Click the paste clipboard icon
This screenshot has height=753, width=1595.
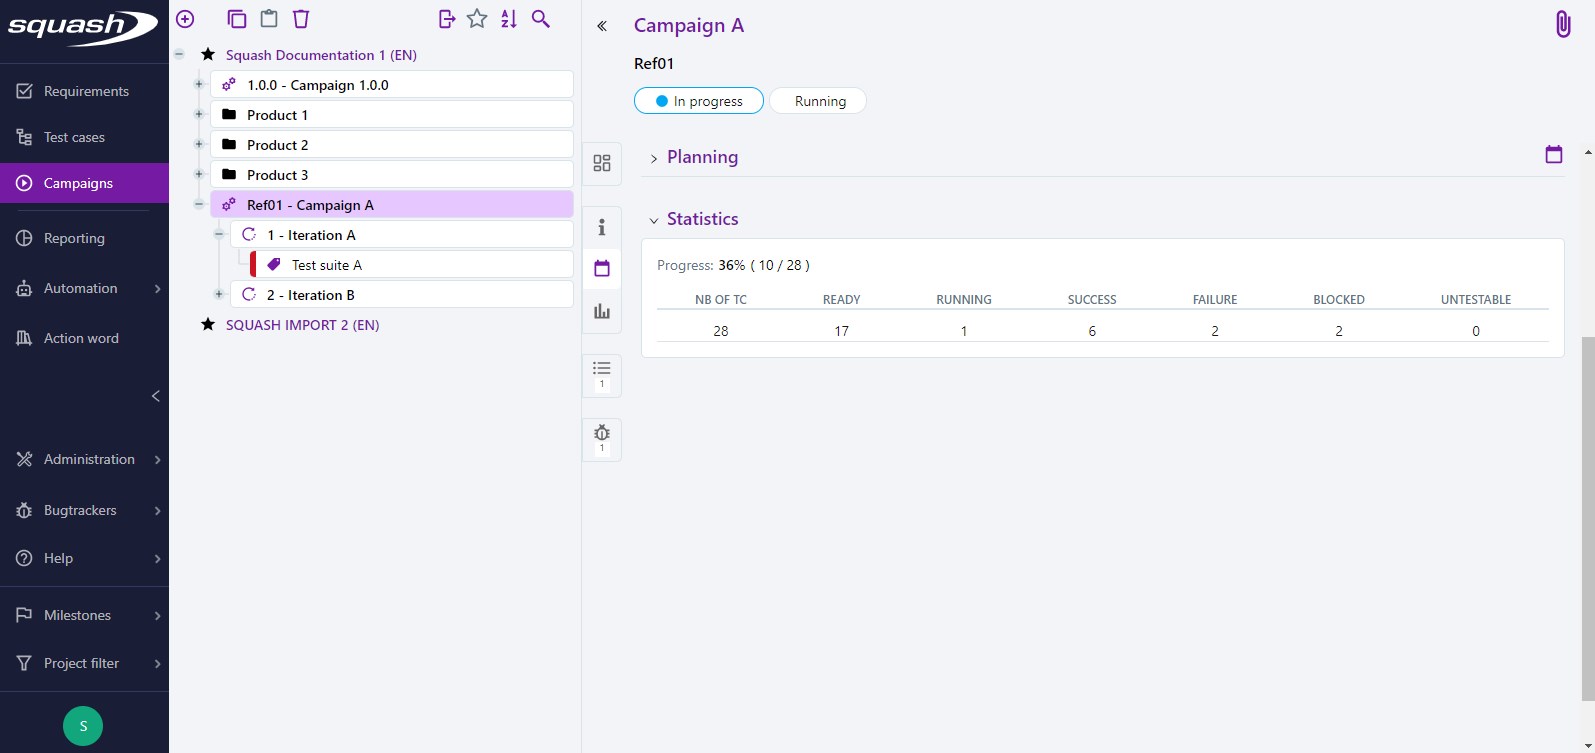[268, 19]
